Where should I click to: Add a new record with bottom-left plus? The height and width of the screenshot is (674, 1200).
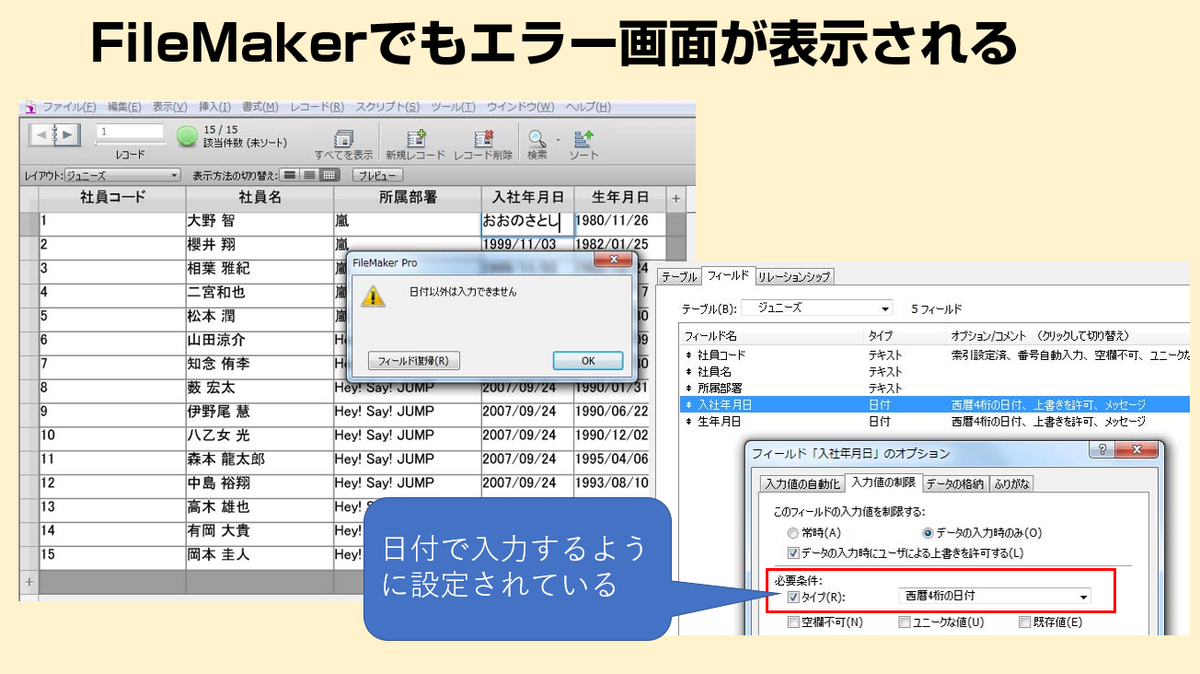pyautogui.click(x=29, y=581)
